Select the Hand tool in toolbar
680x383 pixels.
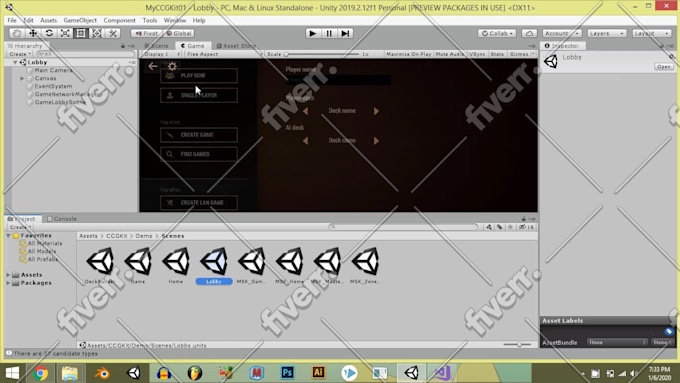[17, 33]
